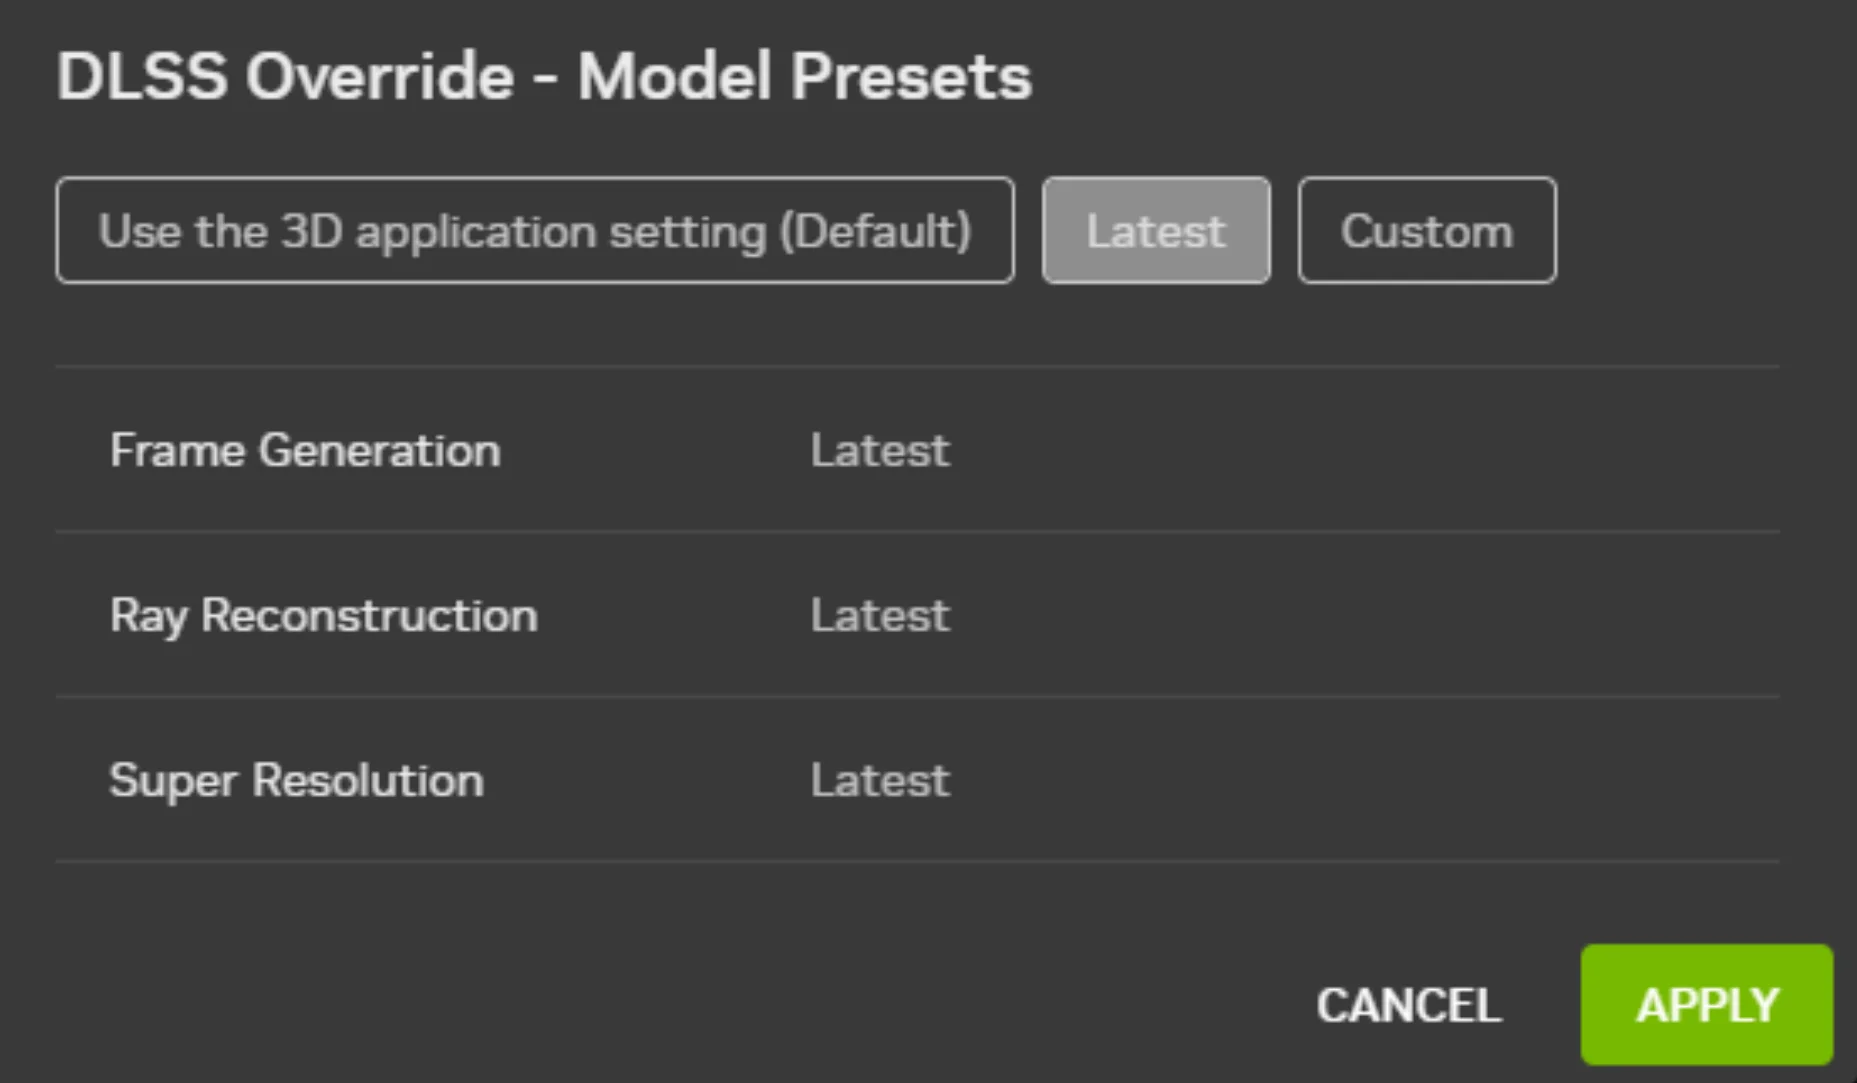
Task: Click the (Default) text in the first preset button
Action: pyautogui.click(x=875, y=231)
